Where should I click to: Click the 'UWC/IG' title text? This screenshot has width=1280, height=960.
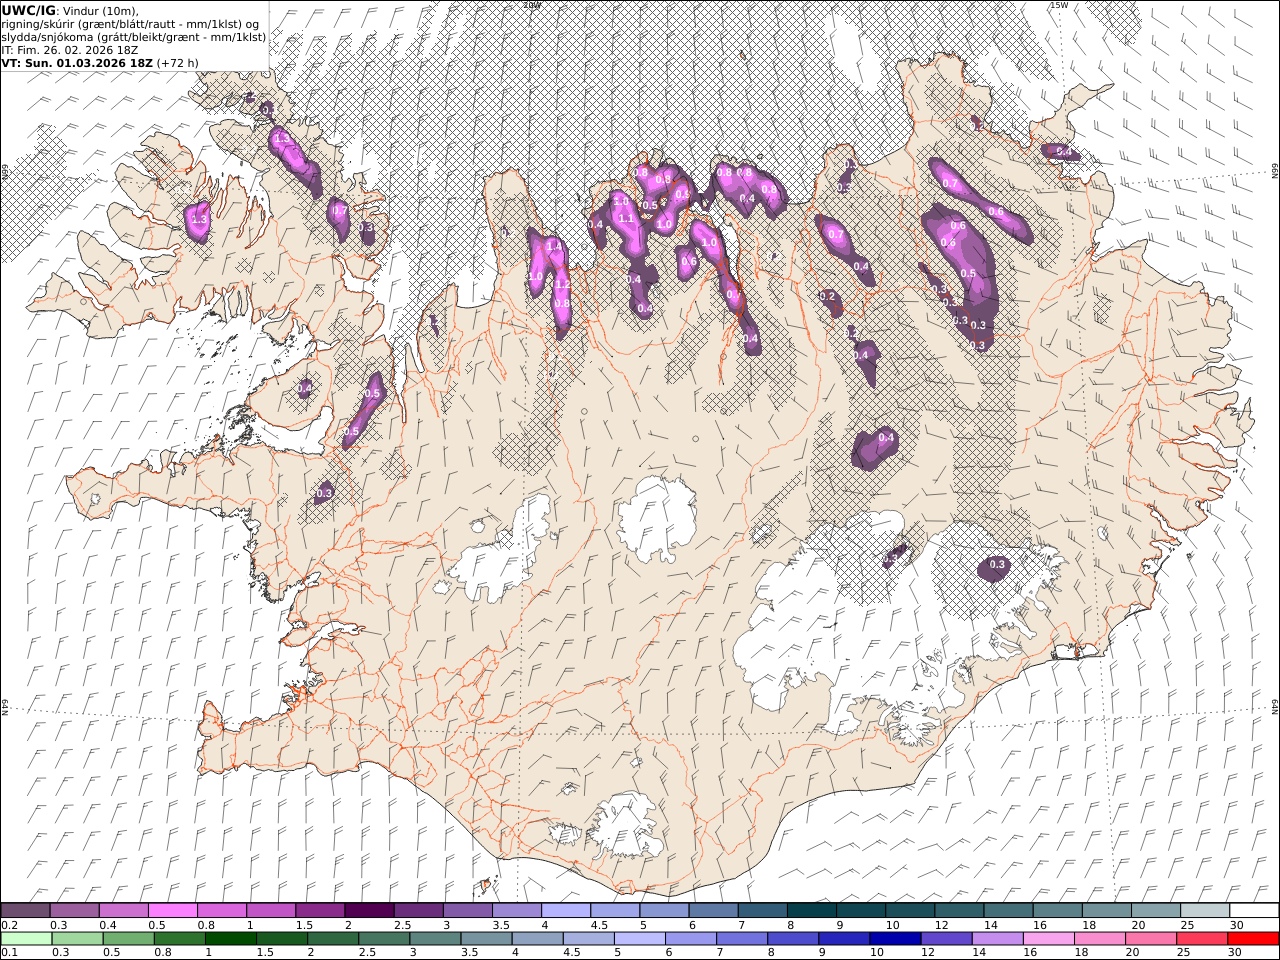pyautogui.click(x=29, y=10)
